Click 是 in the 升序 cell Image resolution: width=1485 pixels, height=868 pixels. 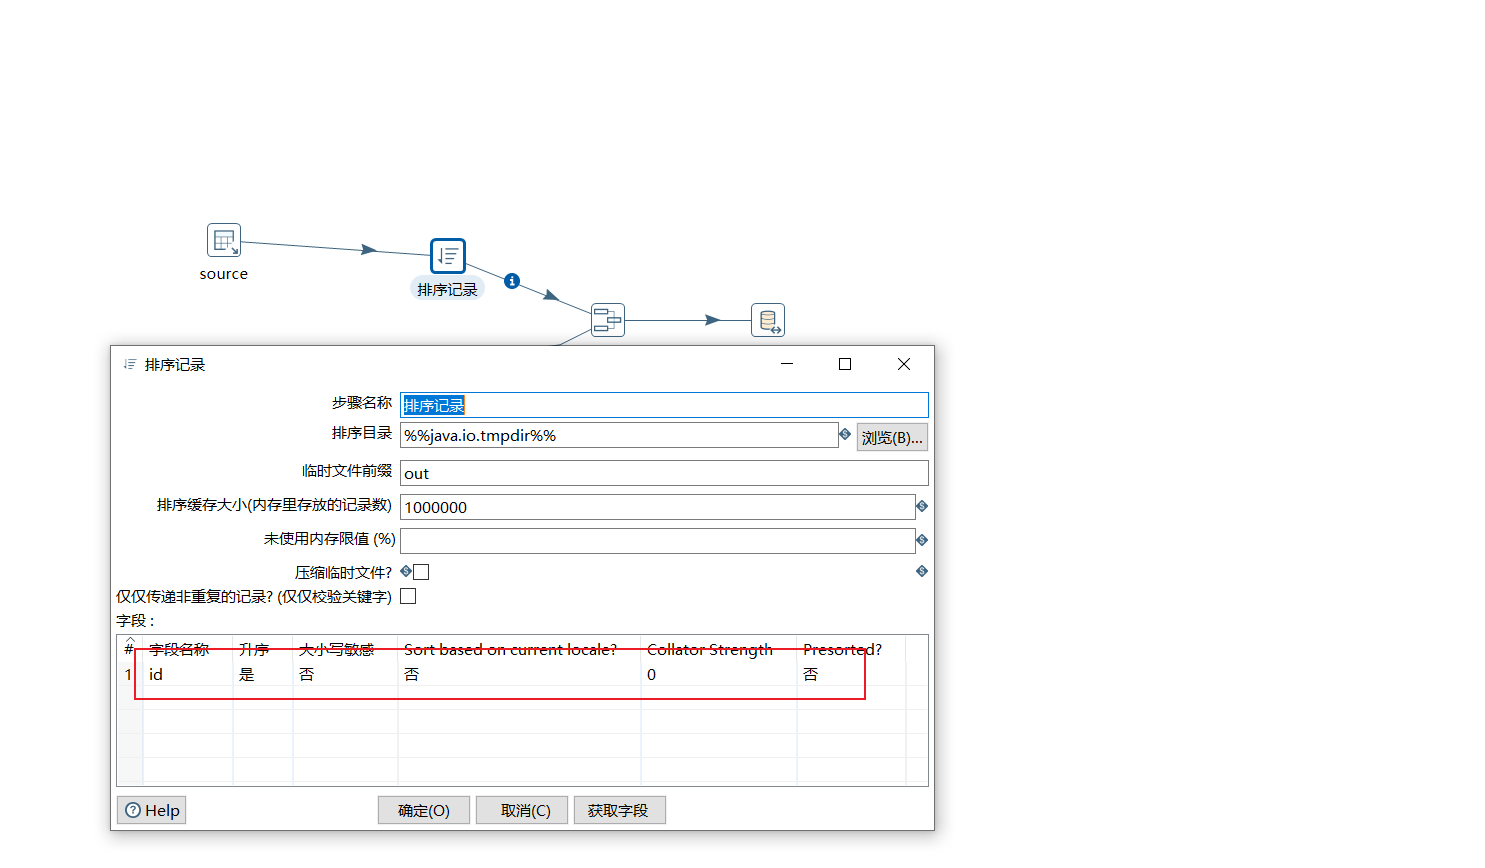[x=263, y=674]
